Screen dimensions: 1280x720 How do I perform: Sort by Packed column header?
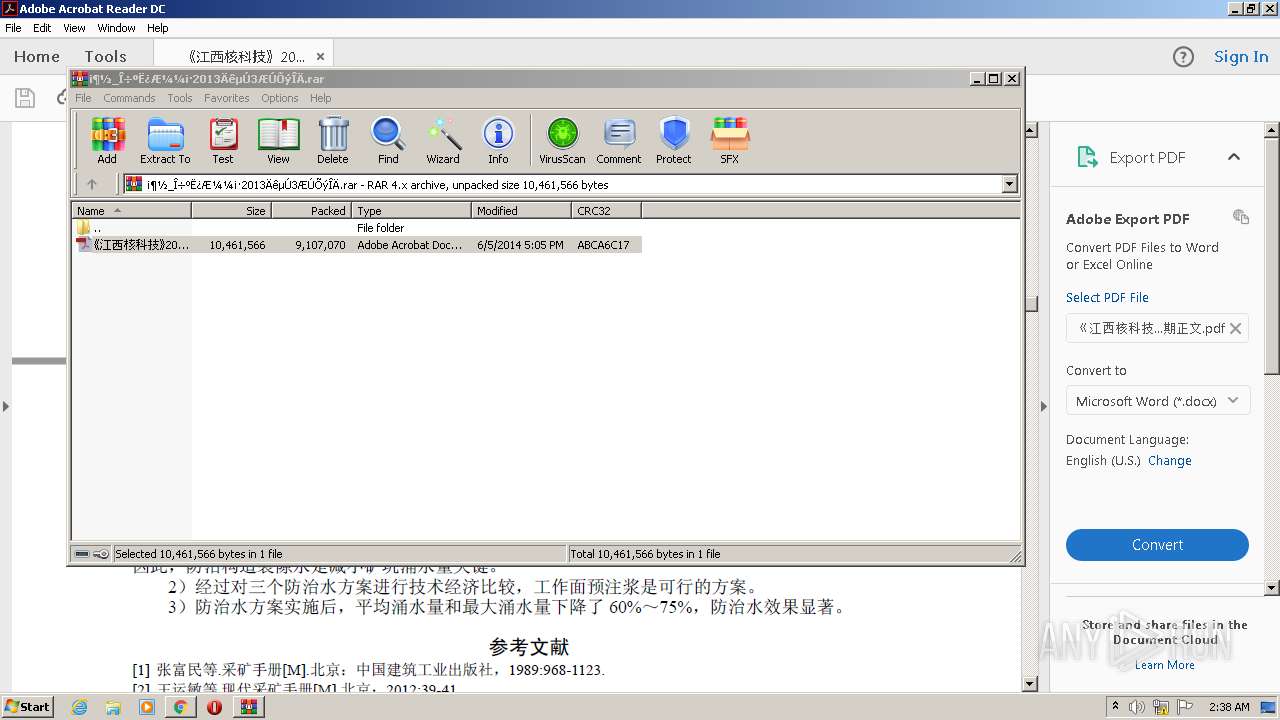click(311, 211)
